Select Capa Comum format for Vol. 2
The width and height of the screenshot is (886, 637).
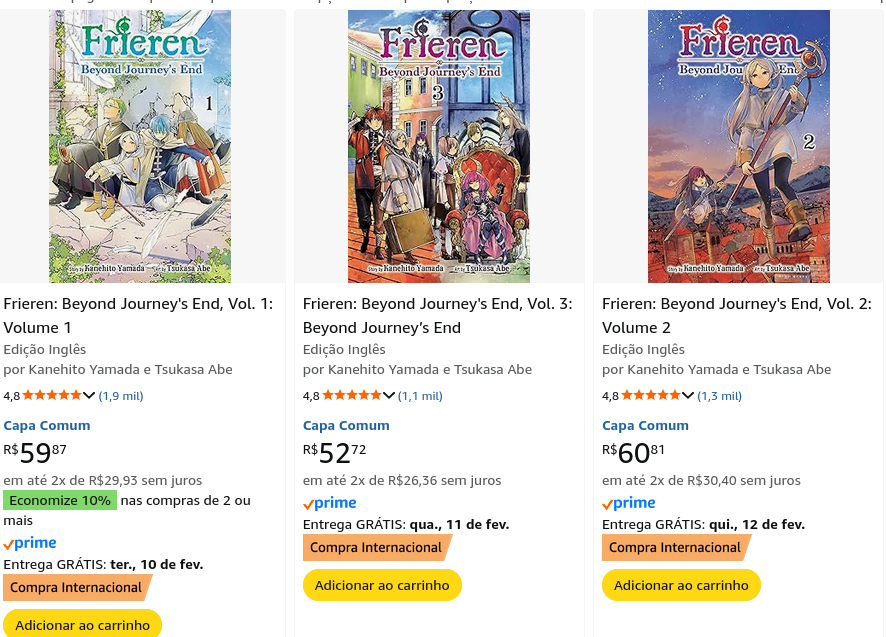tap(645, 425)
